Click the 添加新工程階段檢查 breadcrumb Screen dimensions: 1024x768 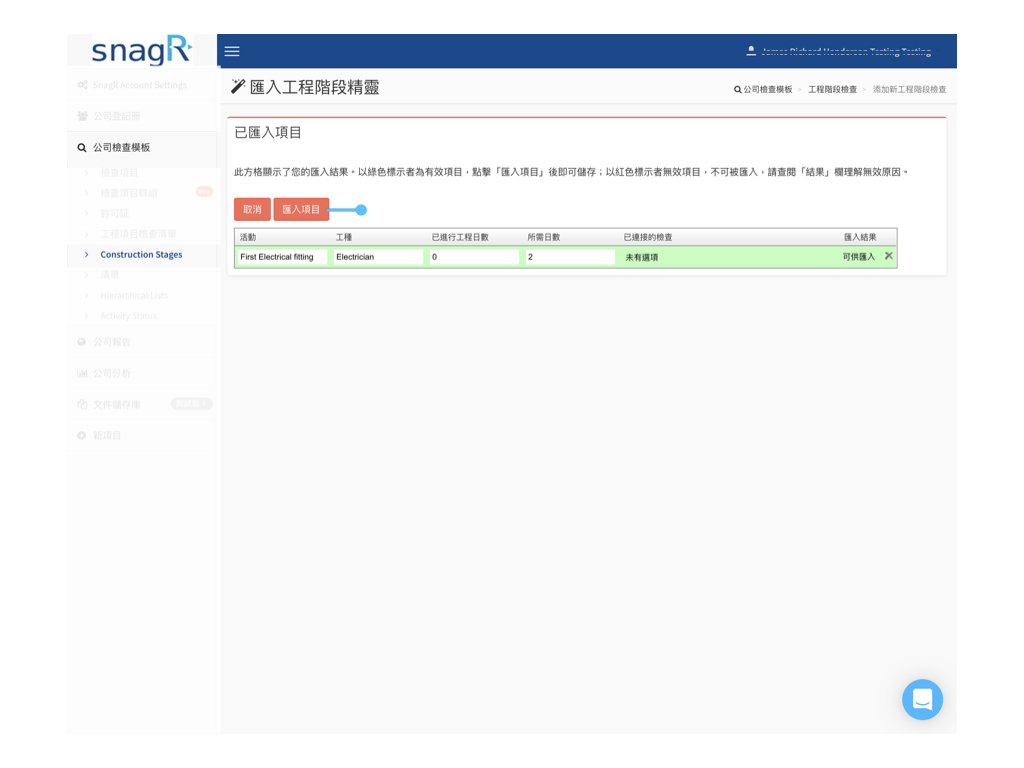point(909,89)
